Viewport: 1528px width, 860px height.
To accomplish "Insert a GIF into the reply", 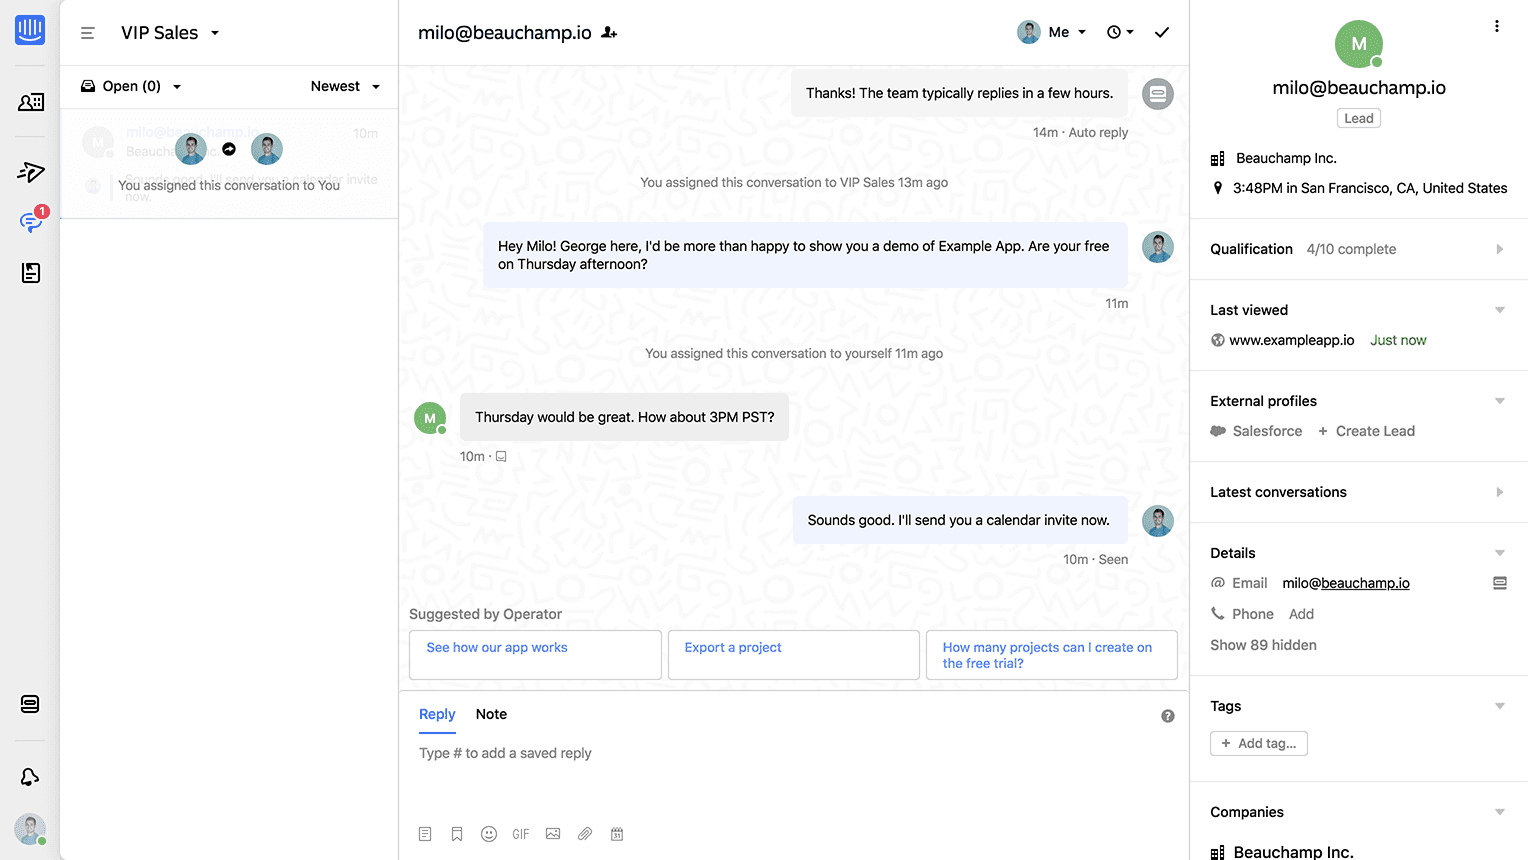I will click(x=520, y=833).
